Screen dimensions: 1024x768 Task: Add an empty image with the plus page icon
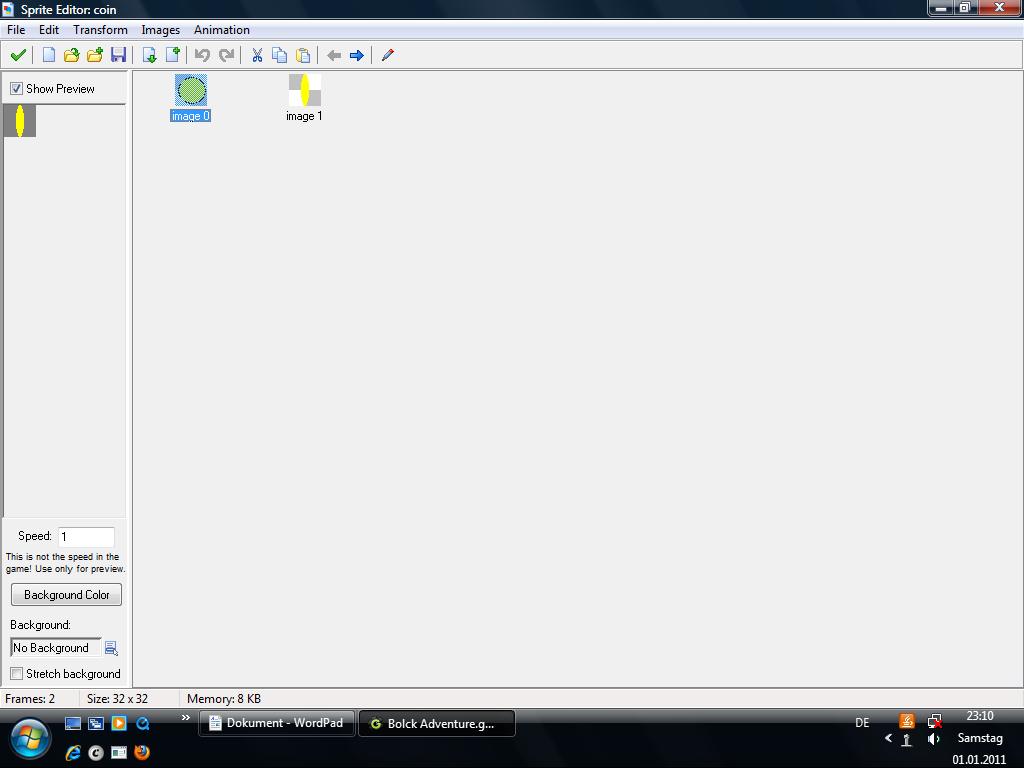click(x=173, y=55)
